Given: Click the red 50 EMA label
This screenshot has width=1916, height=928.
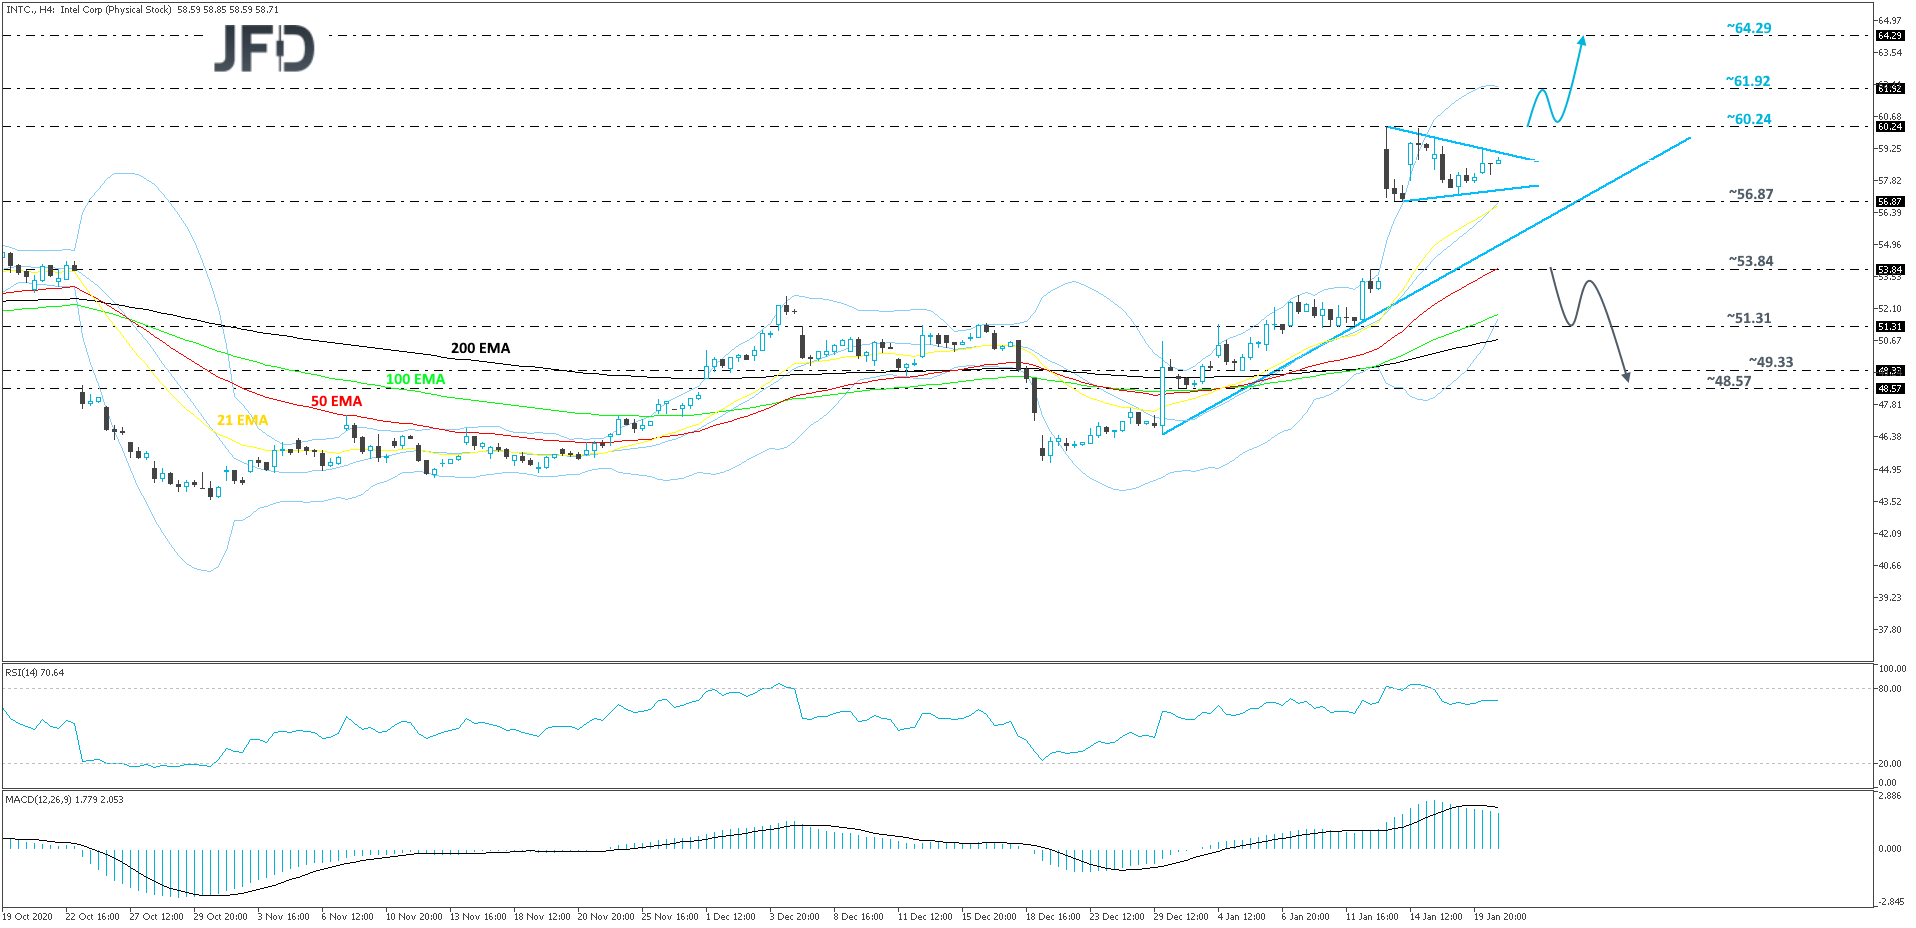Looking at the screenshot, I should coord(336,401).
